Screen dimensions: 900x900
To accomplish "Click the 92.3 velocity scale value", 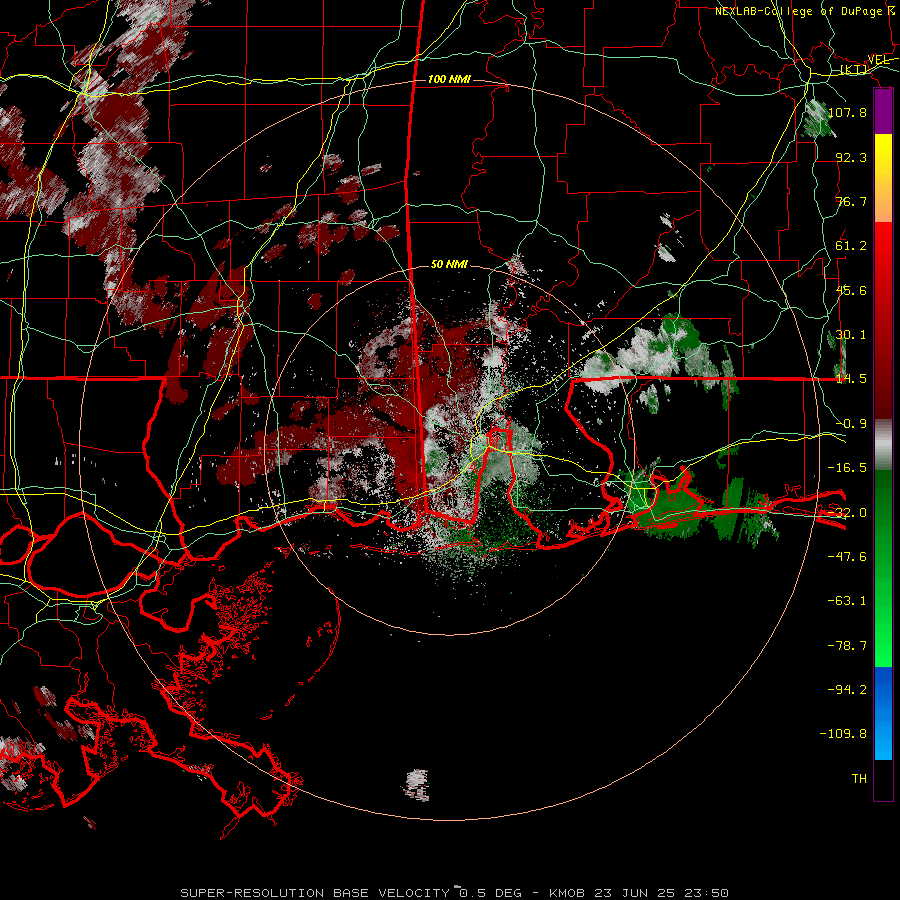I will [851, 157].
